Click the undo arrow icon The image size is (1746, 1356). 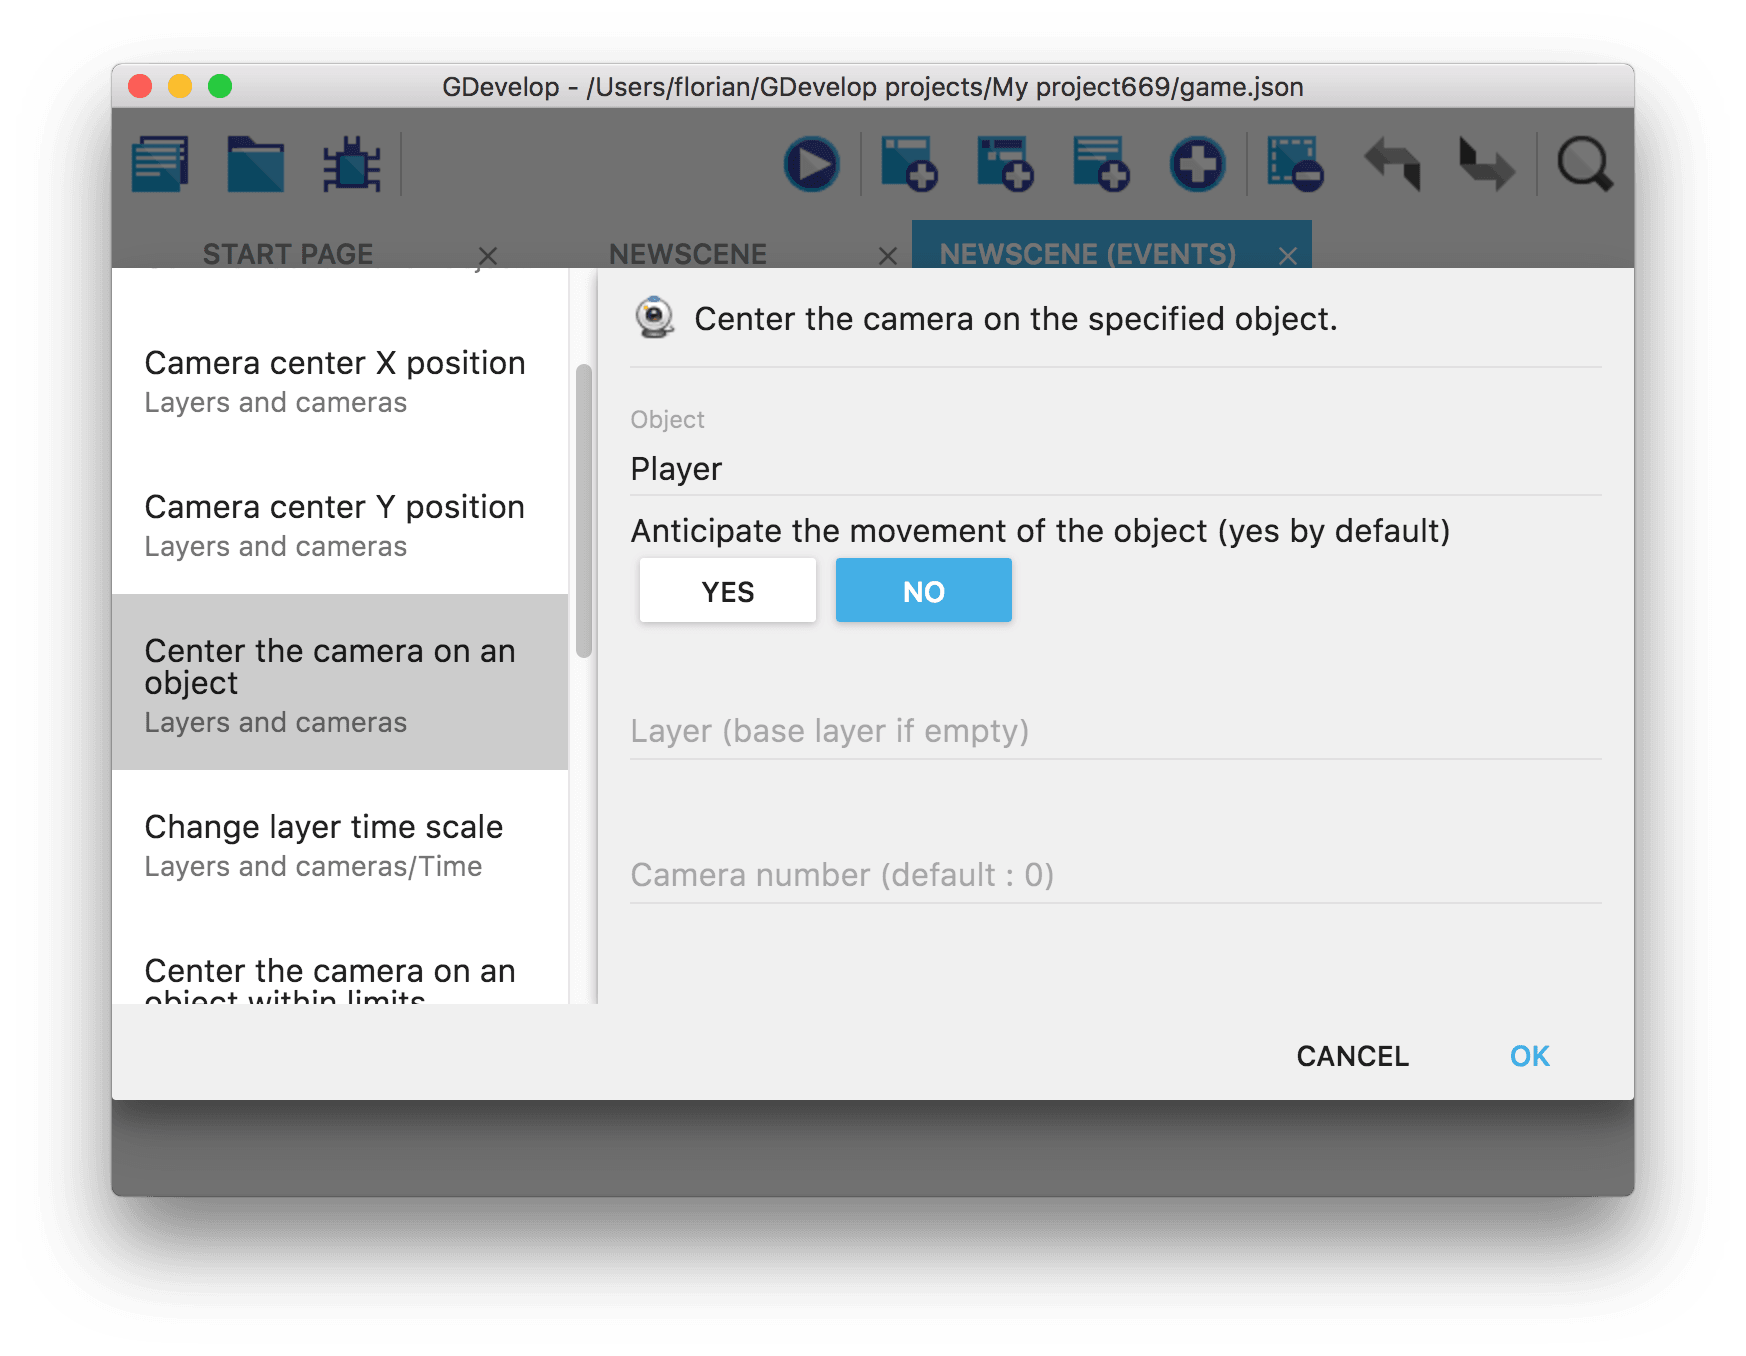tap(1392, 164)
